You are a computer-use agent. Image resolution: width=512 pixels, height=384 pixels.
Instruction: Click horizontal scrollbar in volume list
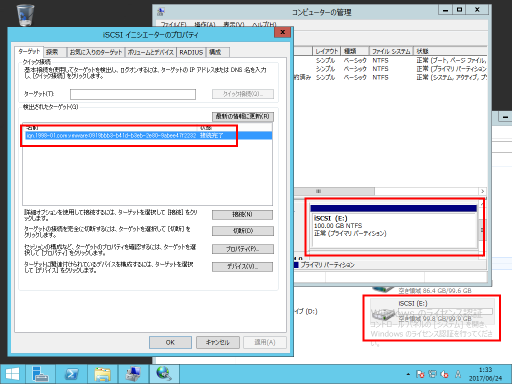[x=334, y=191]
